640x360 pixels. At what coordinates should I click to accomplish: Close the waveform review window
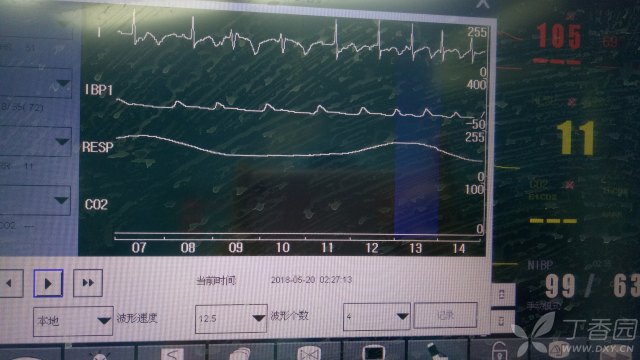[x=482, y=4]
